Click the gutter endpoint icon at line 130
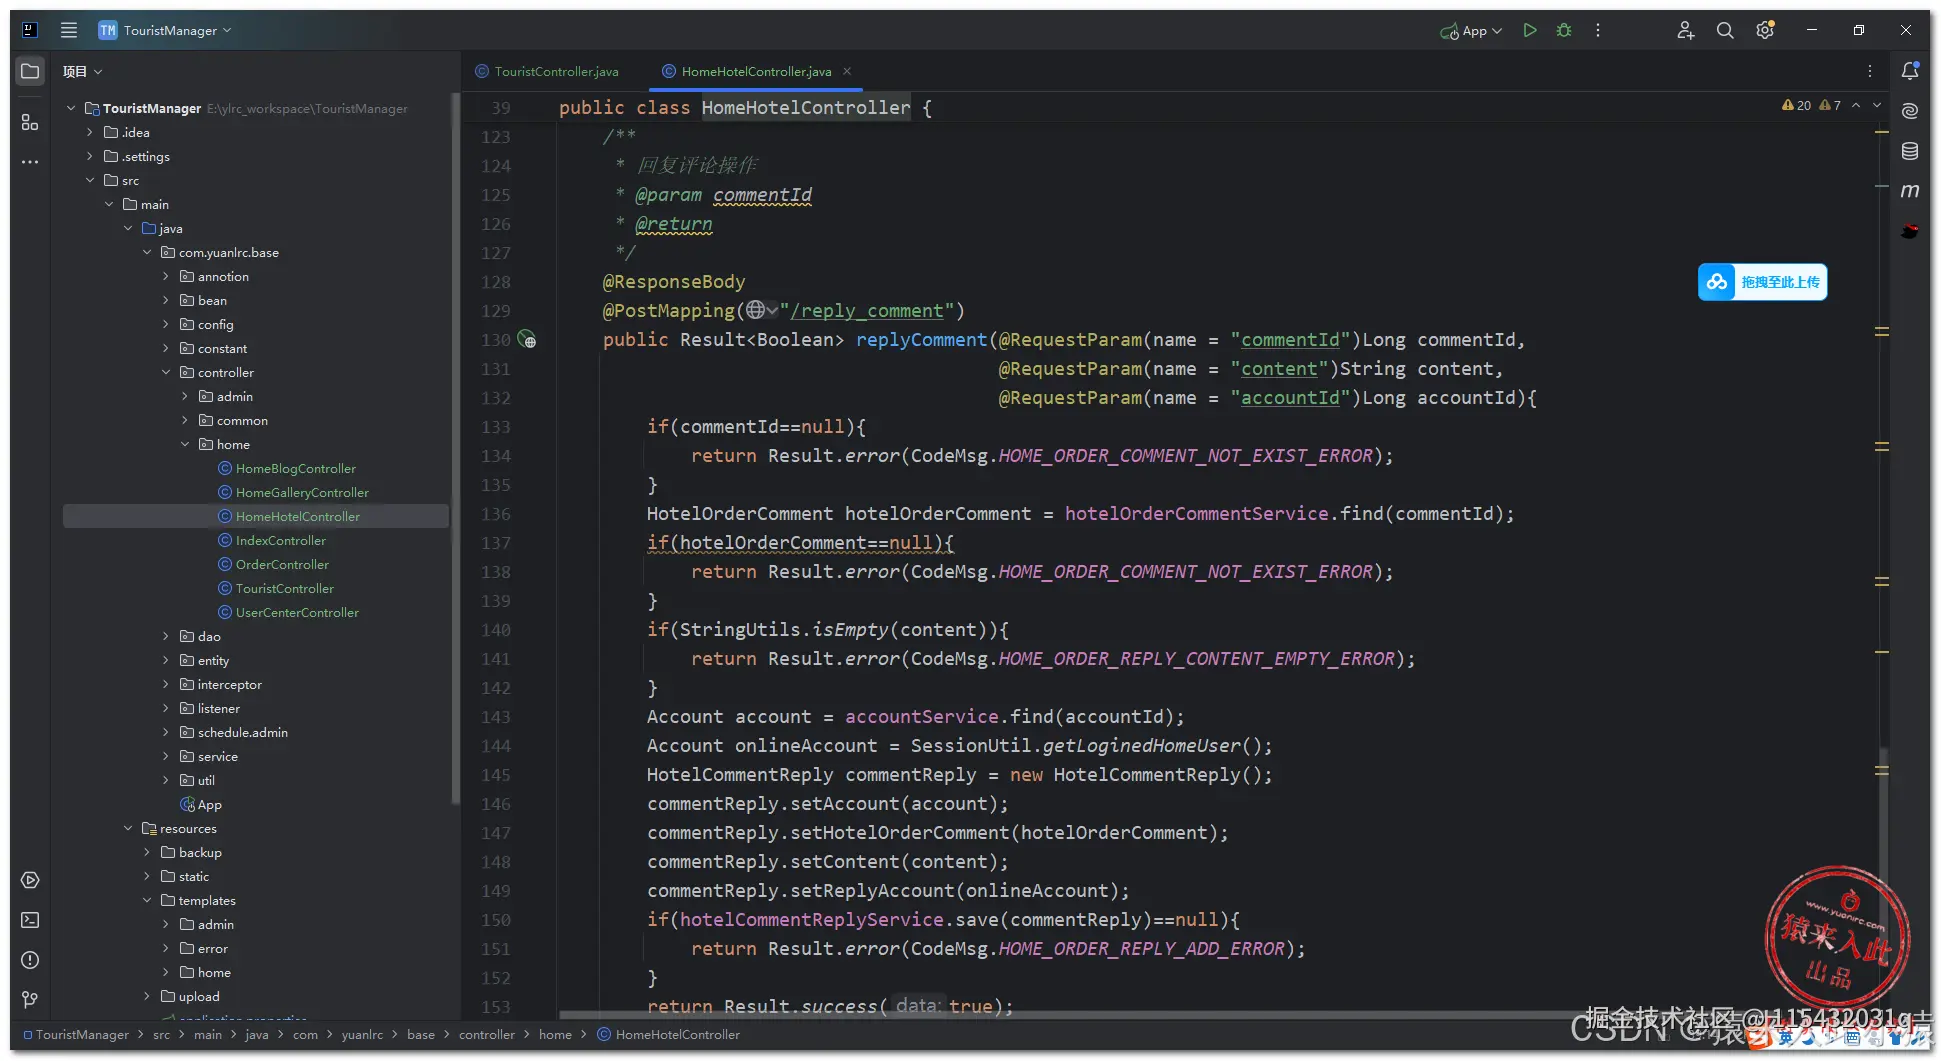The image size is (1941, 1061). [x=527, y=340]
